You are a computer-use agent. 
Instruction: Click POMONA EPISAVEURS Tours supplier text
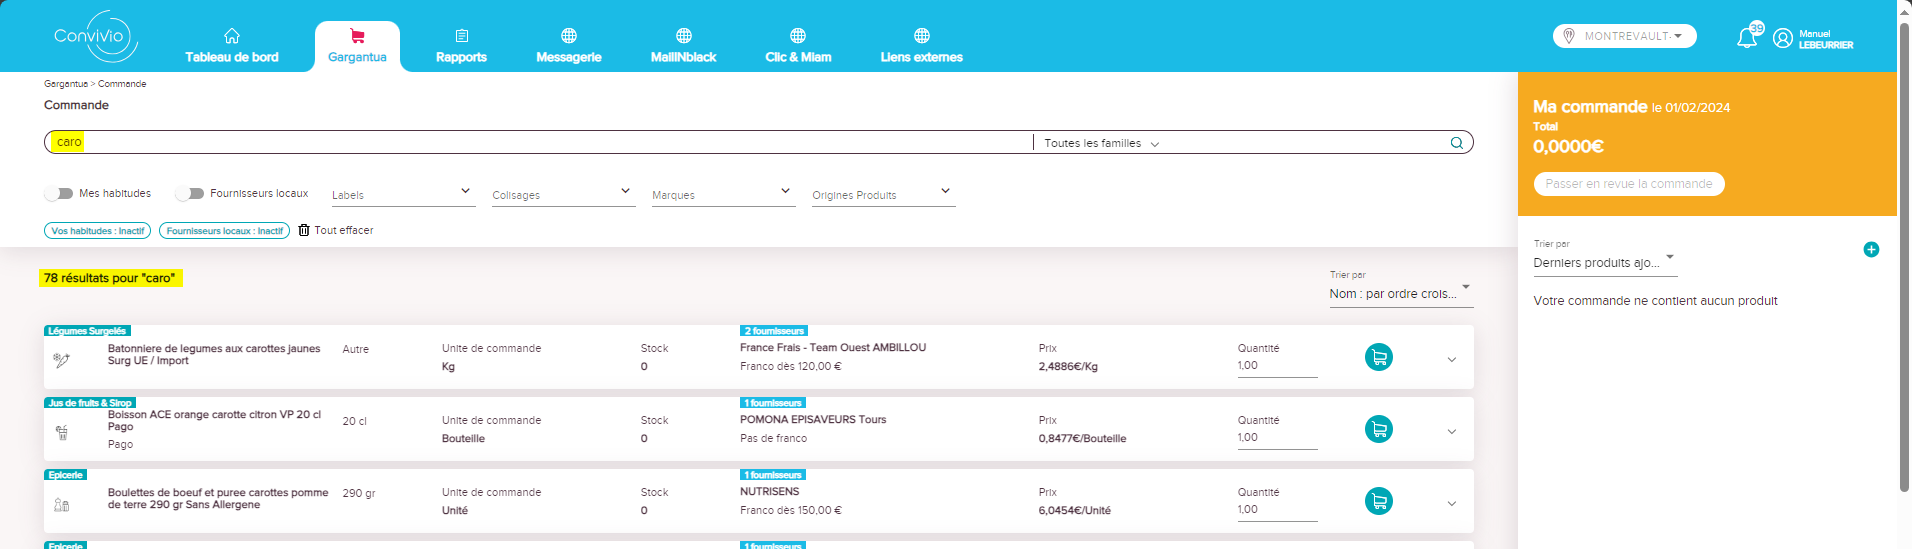tap(813, 420)
